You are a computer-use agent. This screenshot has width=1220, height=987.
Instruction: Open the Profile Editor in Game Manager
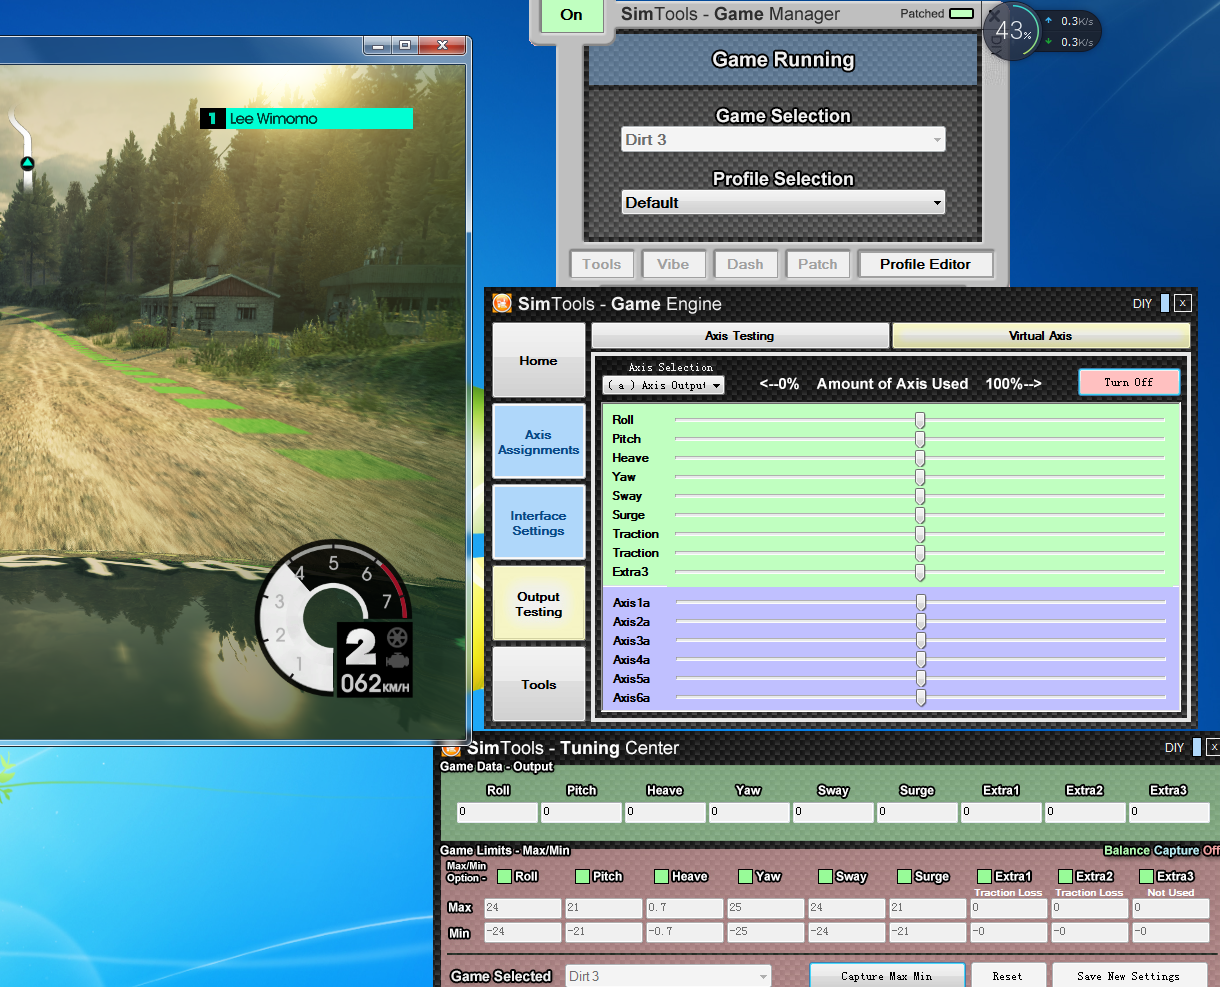tap(925, 264)
